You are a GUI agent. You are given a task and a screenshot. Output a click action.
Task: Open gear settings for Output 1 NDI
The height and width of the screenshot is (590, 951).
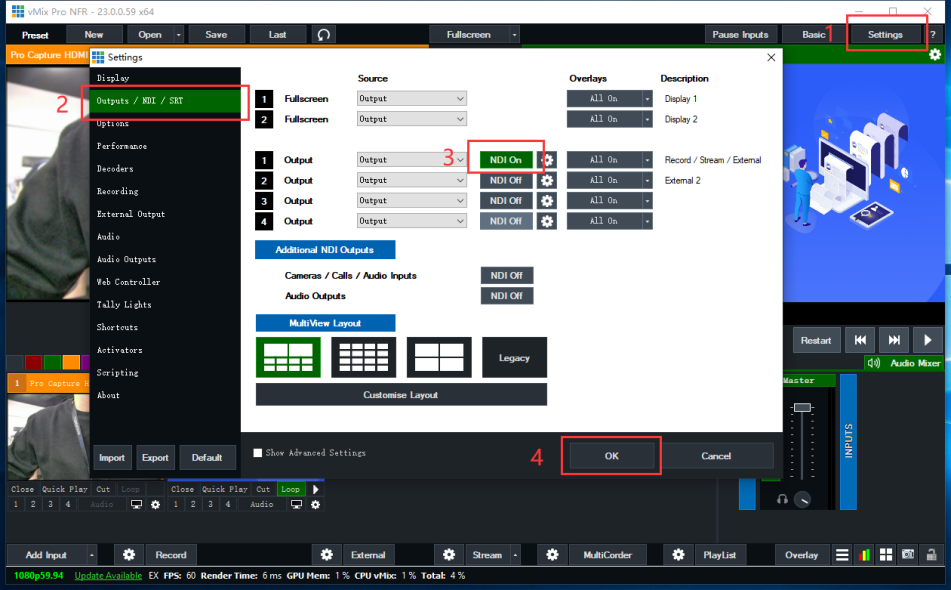547,160
